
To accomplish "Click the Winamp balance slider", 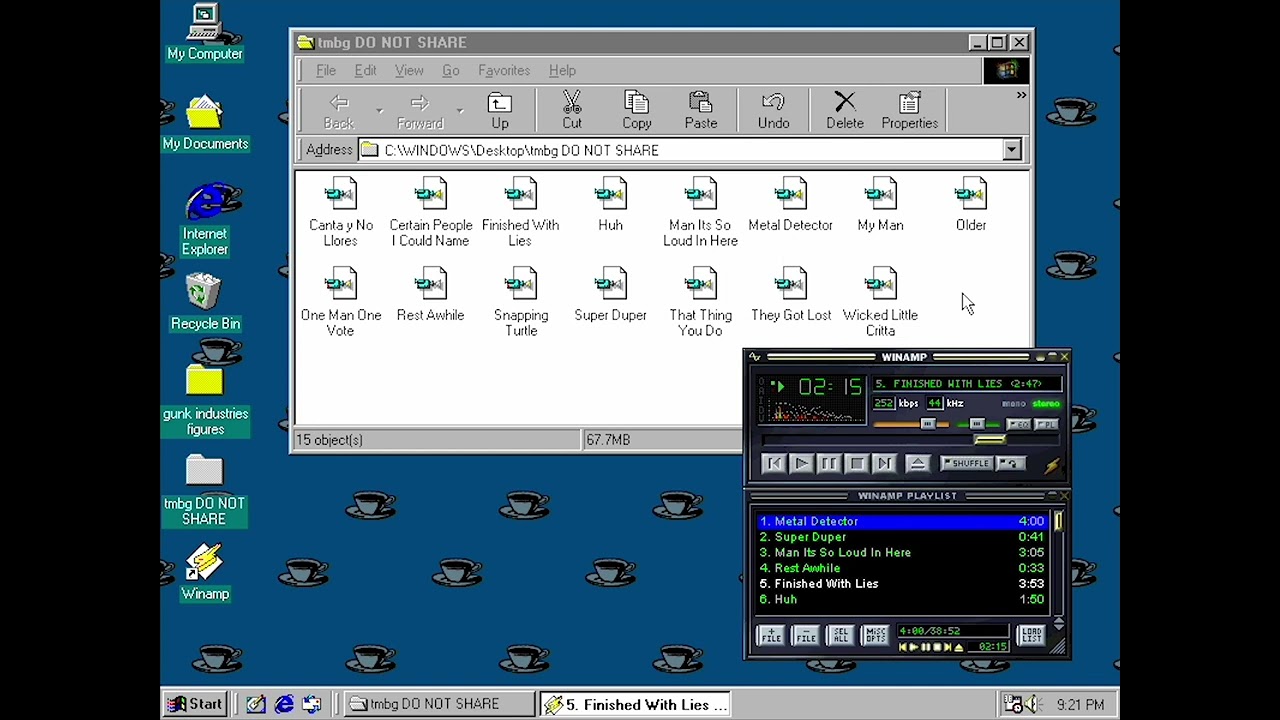I will [x=979, y=424].
